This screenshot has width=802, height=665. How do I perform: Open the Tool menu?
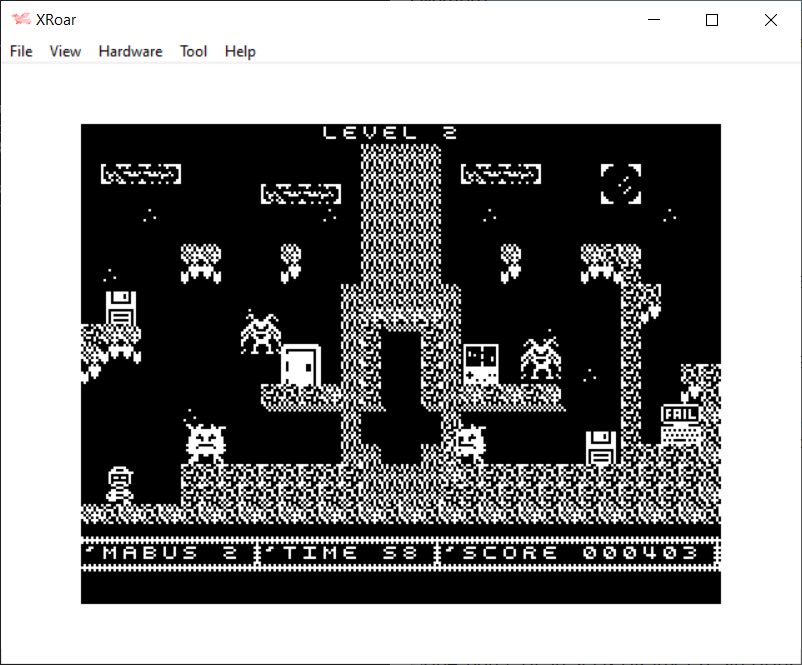coord(193,51)
